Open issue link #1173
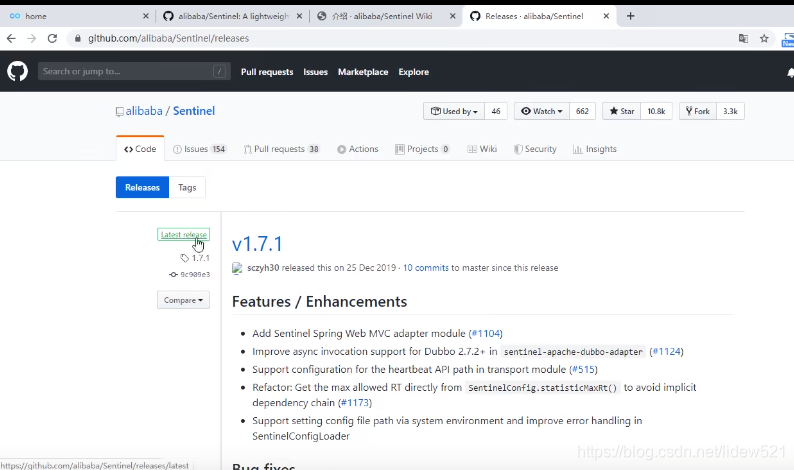The width and height of the screenshot is (794, 470). point(355,403)
